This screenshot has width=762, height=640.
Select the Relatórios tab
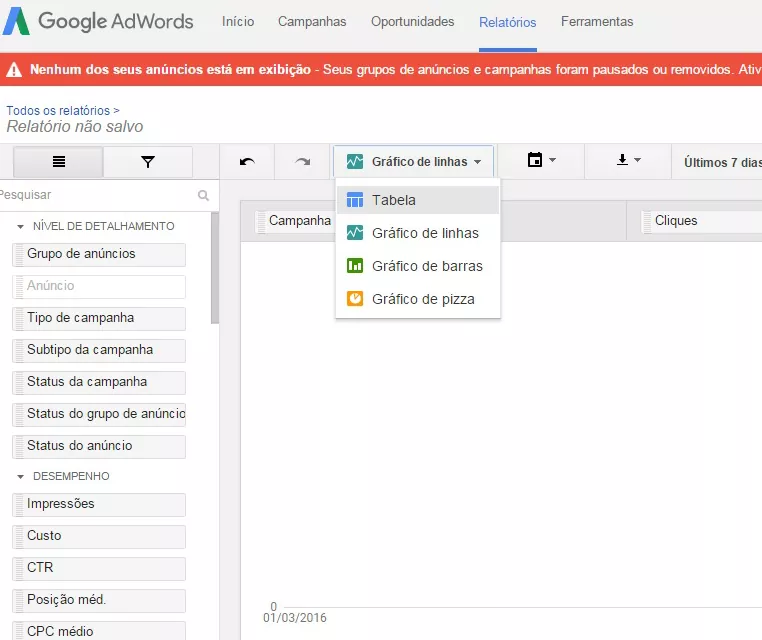pyautogui.click(x=507, y=22)
